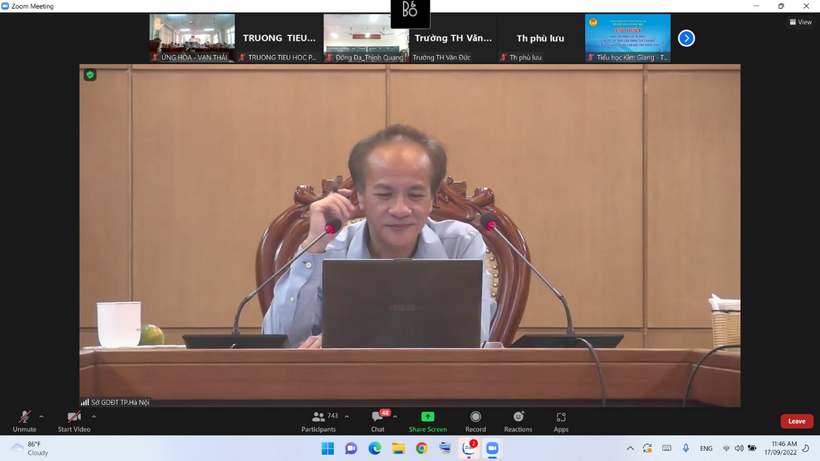Show next participants with blue arrow
Viewport: 820px width, 461px height.
686,38
